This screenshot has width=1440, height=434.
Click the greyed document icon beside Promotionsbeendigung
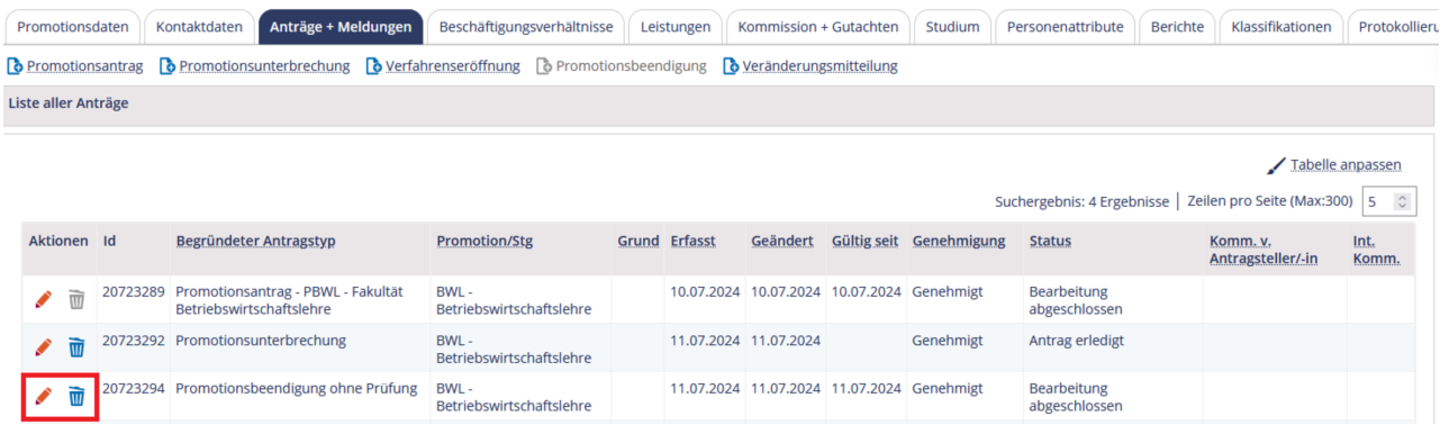pyautogui.click(x=543, y=67)
